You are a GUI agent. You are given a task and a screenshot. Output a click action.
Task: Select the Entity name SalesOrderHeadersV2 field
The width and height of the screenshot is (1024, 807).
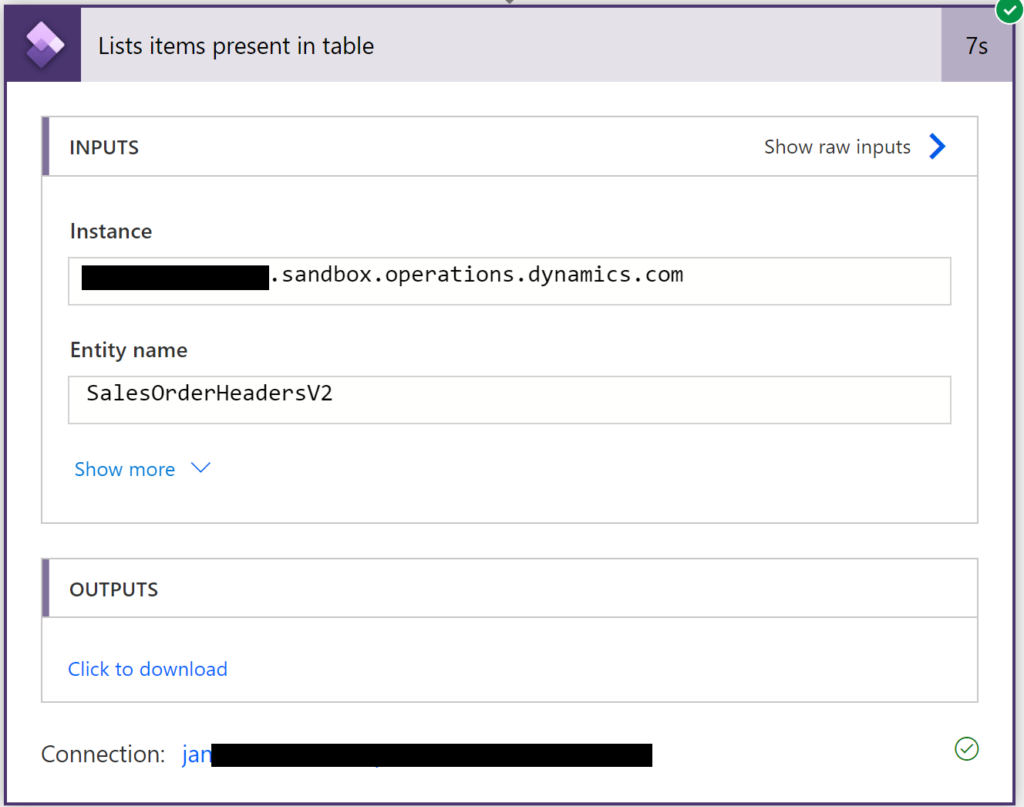tap(509, 400)
